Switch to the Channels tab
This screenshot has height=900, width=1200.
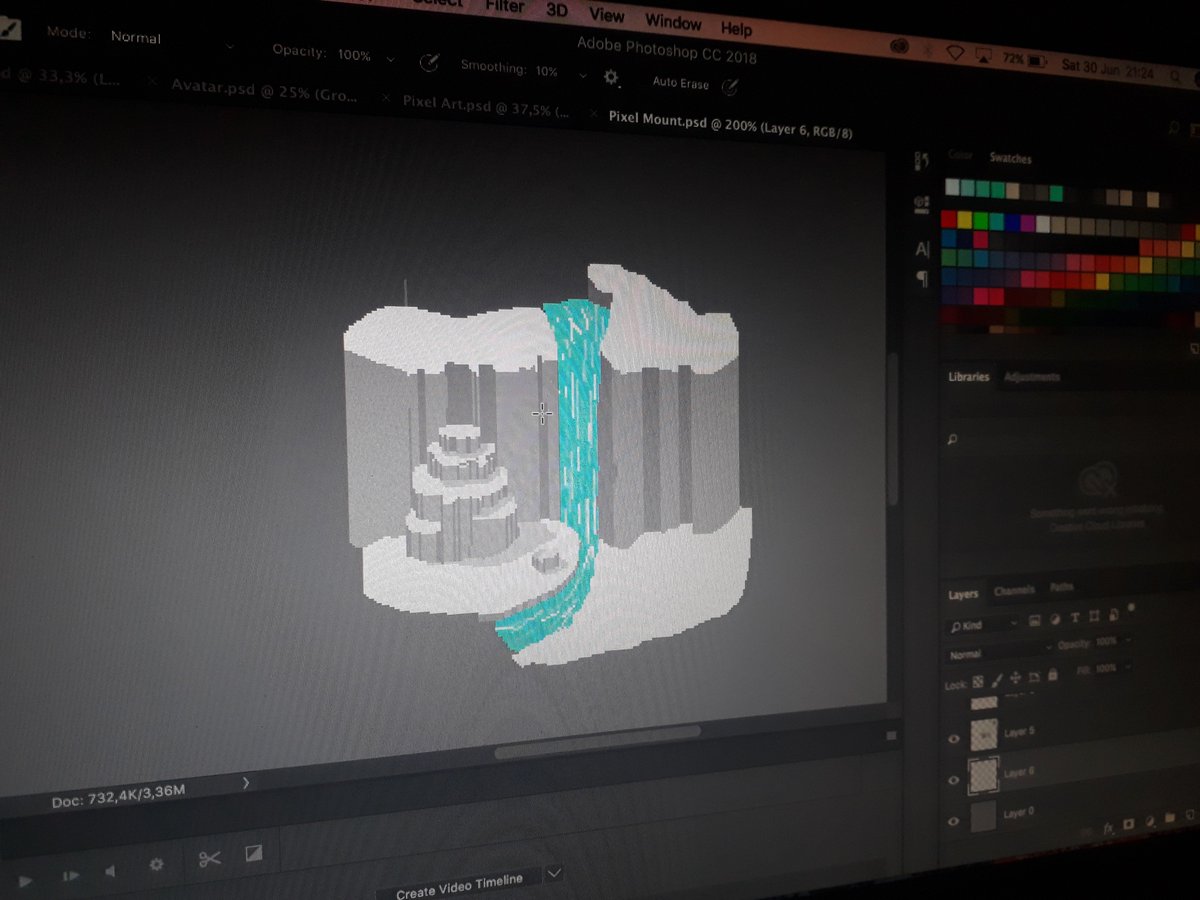1014,591
